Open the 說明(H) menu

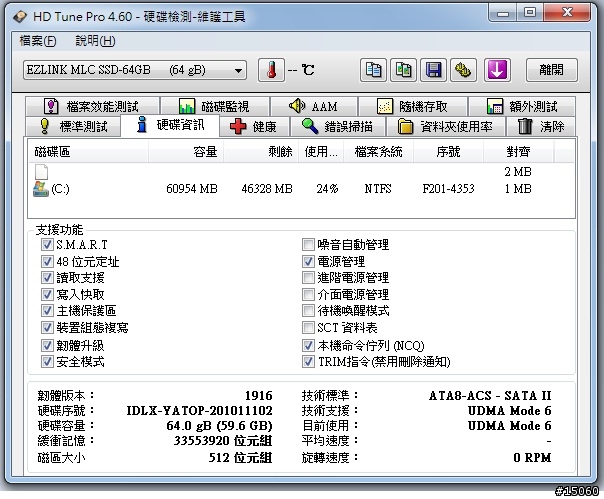95,41
